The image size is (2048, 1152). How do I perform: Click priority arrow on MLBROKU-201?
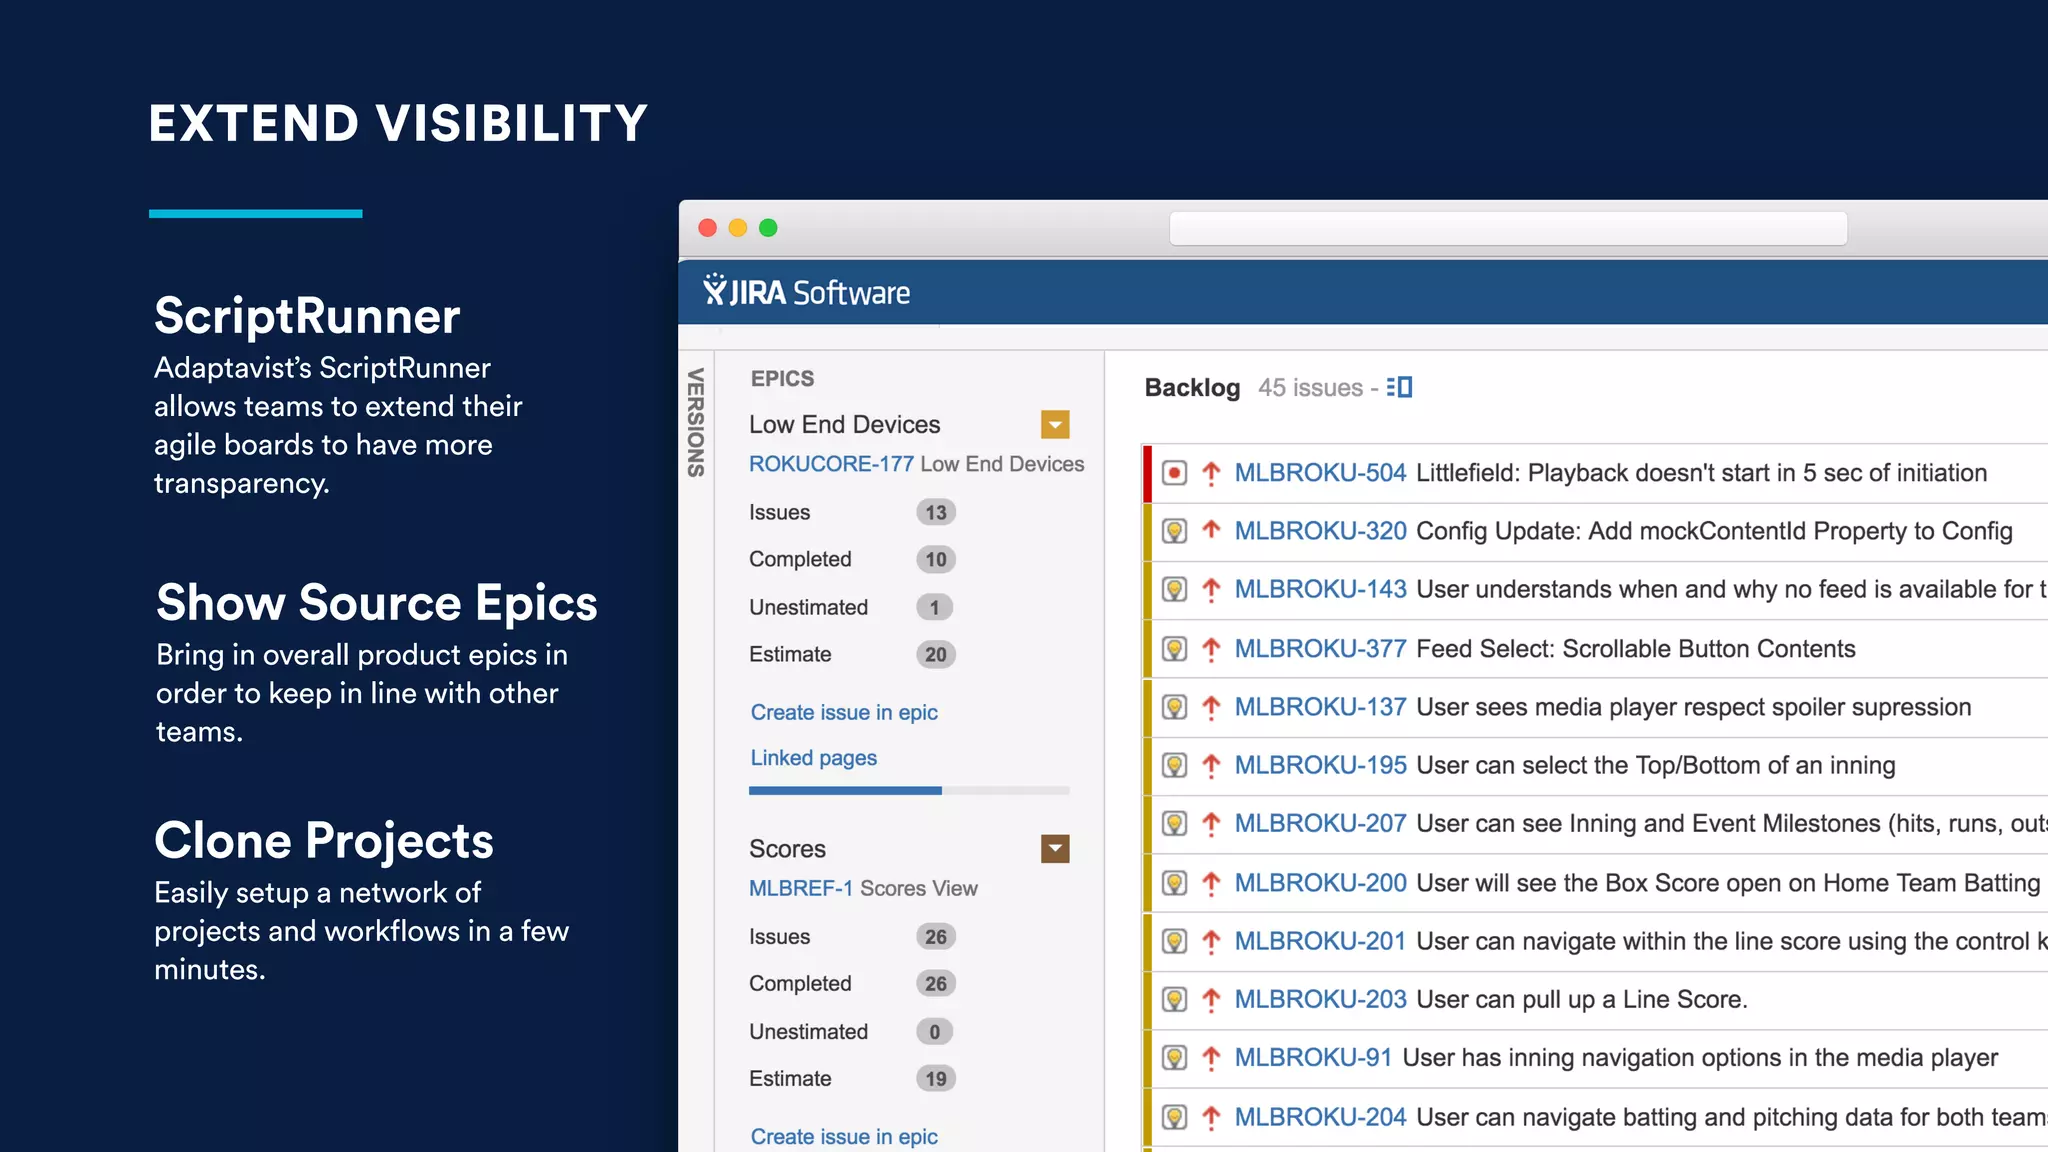click(x=1211, y=941)
